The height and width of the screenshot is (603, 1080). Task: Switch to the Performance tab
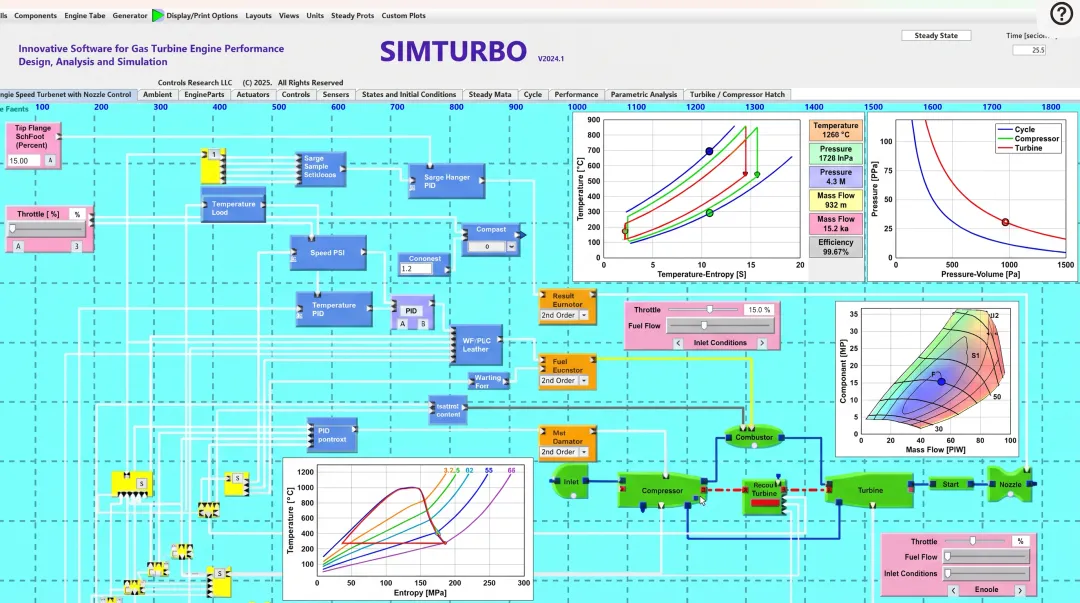pyautogui.click(x=576, y=94)
